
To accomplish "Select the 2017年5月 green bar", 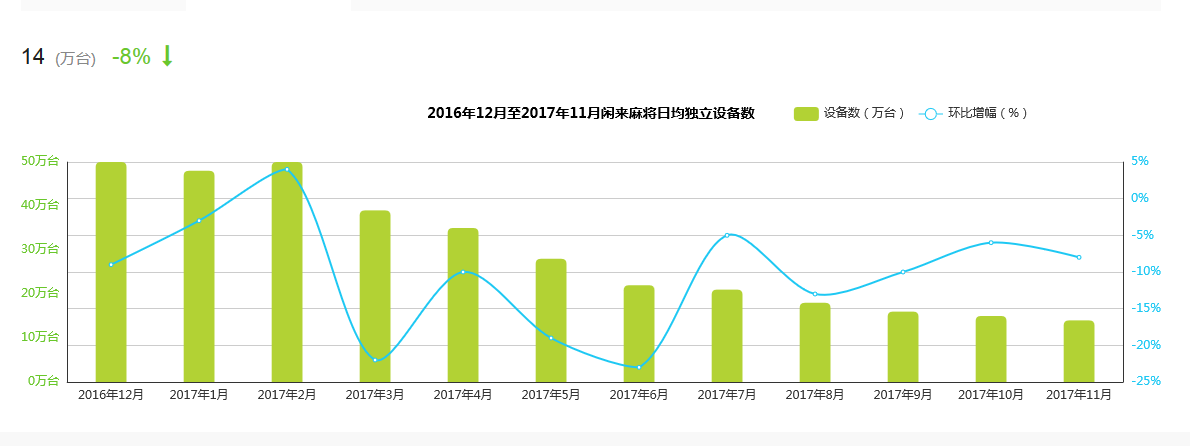I will [x=551, y=322].
